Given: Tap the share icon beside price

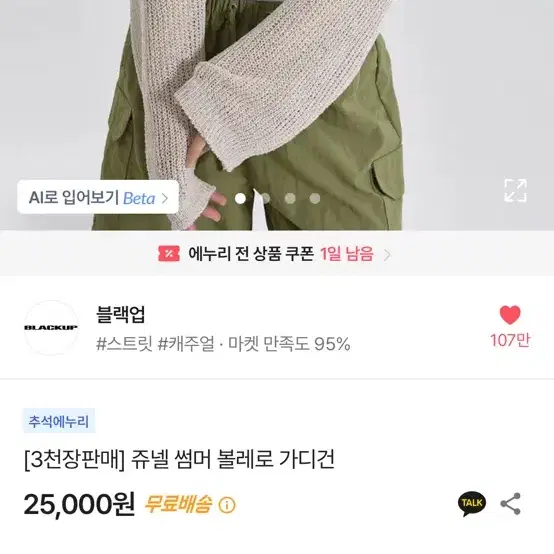Looking at the screenshot, I should [511, 503].
